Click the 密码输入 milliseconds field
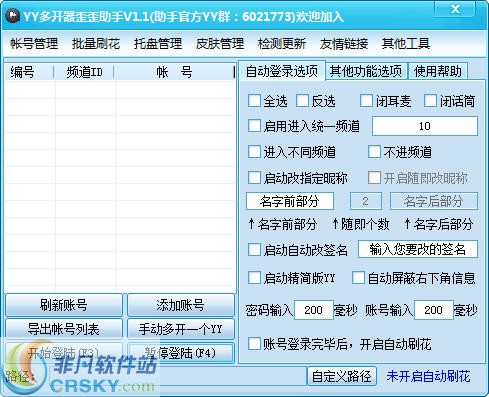The image size is (489, 397). coord(313,310)
